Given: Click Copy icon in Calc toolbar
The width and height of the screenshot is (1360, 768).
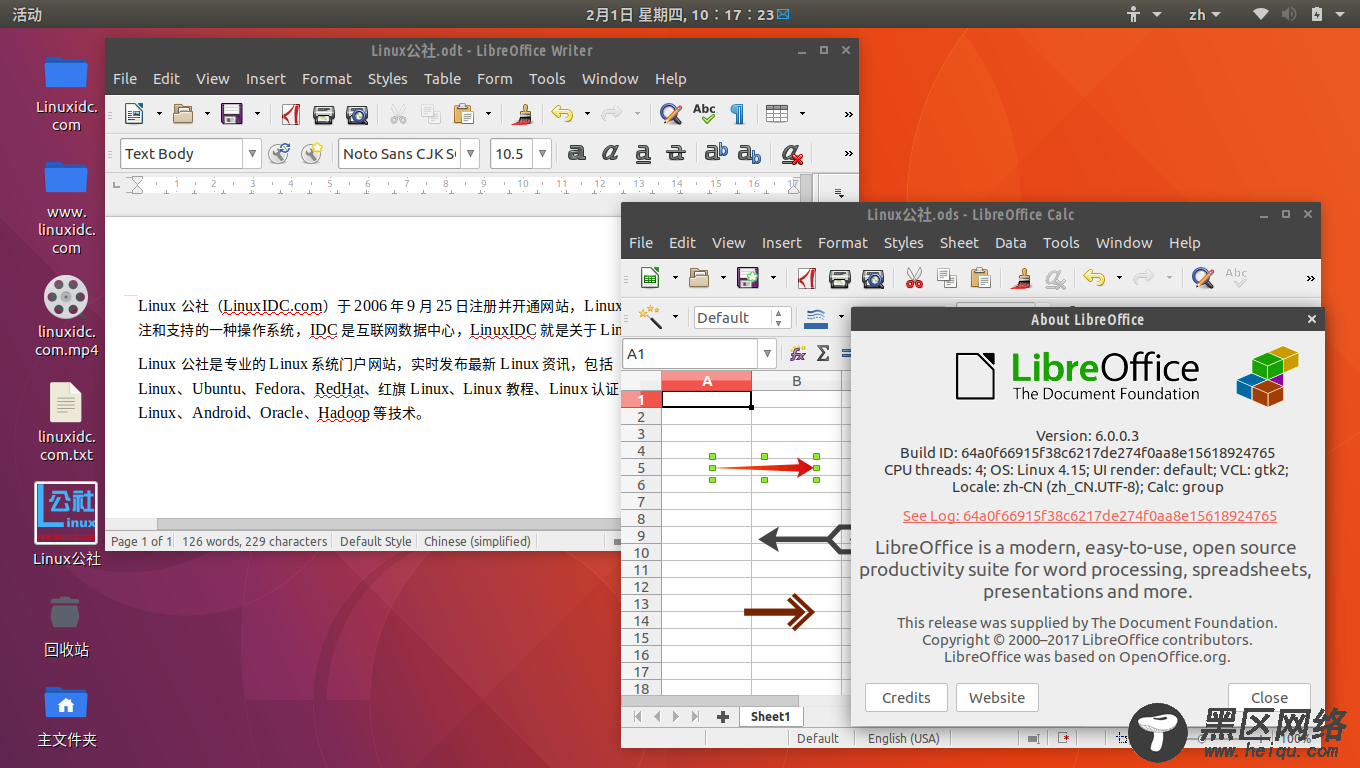Looking at the screenshot, I should point(947,278).
